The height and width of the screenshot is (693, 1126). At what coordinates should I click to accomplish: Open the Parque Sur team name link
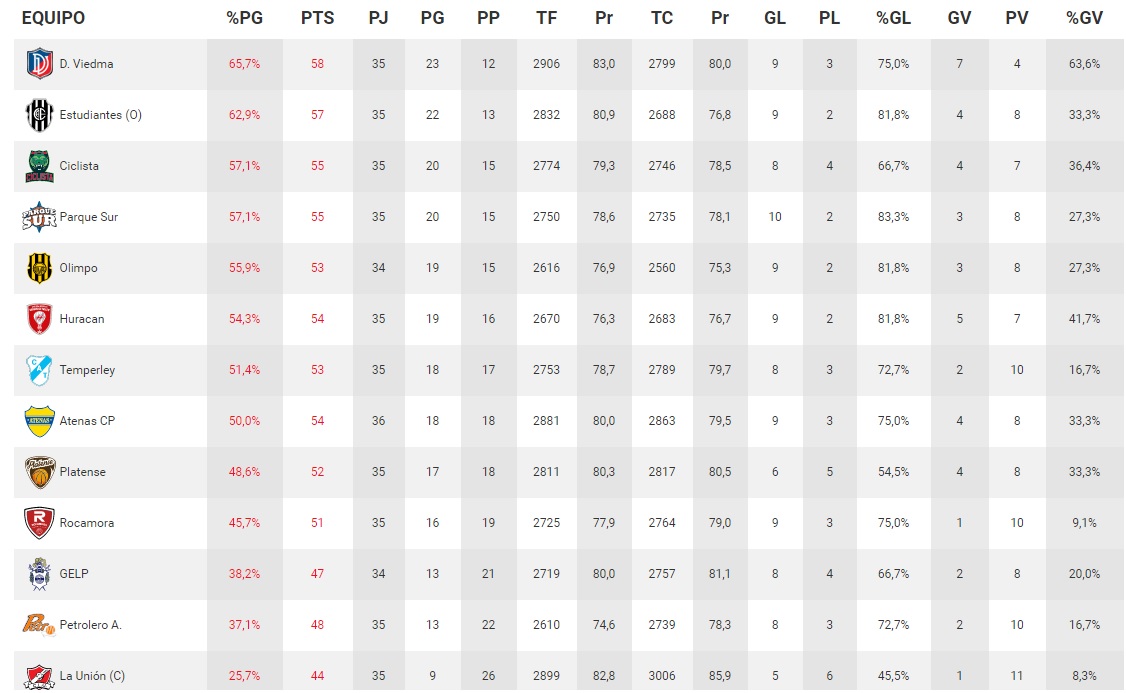89,217
